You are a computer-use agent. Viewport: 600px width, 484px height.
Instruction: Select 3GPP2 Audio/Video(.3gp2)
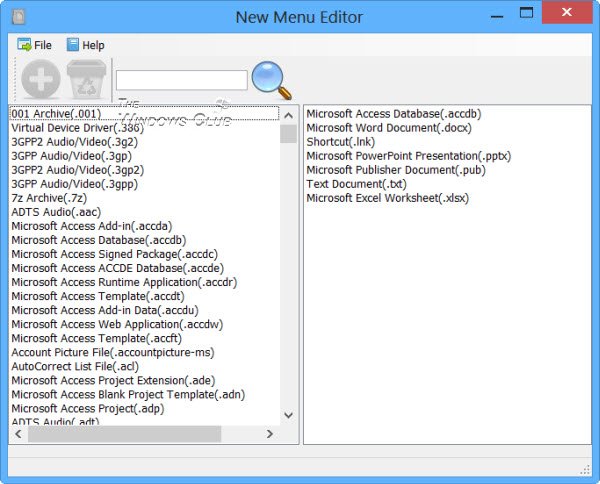(x=78, y=170)
